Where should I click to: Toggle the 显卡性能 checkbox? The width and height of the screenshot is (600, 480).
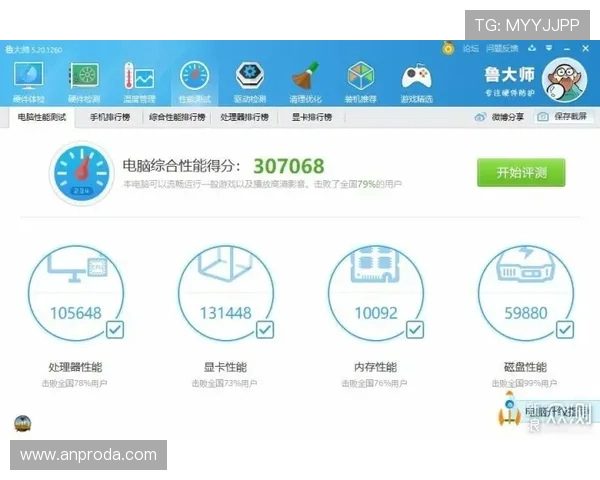tap(265, 330)
